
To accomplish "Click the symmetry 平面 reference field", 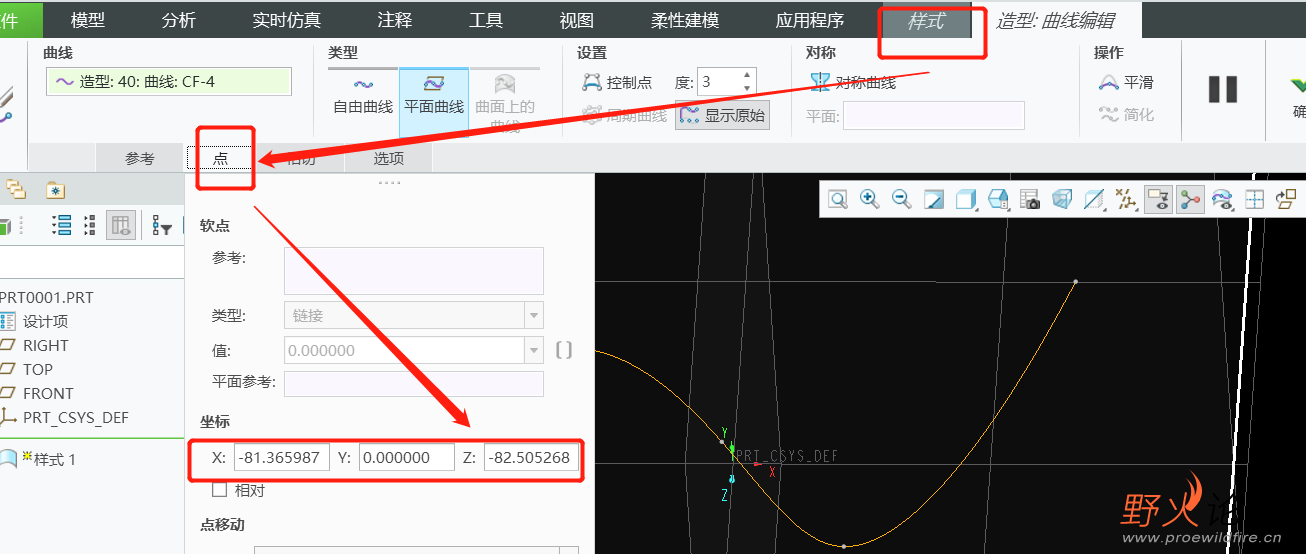I will pyautogui.click(x=933, y=115).
